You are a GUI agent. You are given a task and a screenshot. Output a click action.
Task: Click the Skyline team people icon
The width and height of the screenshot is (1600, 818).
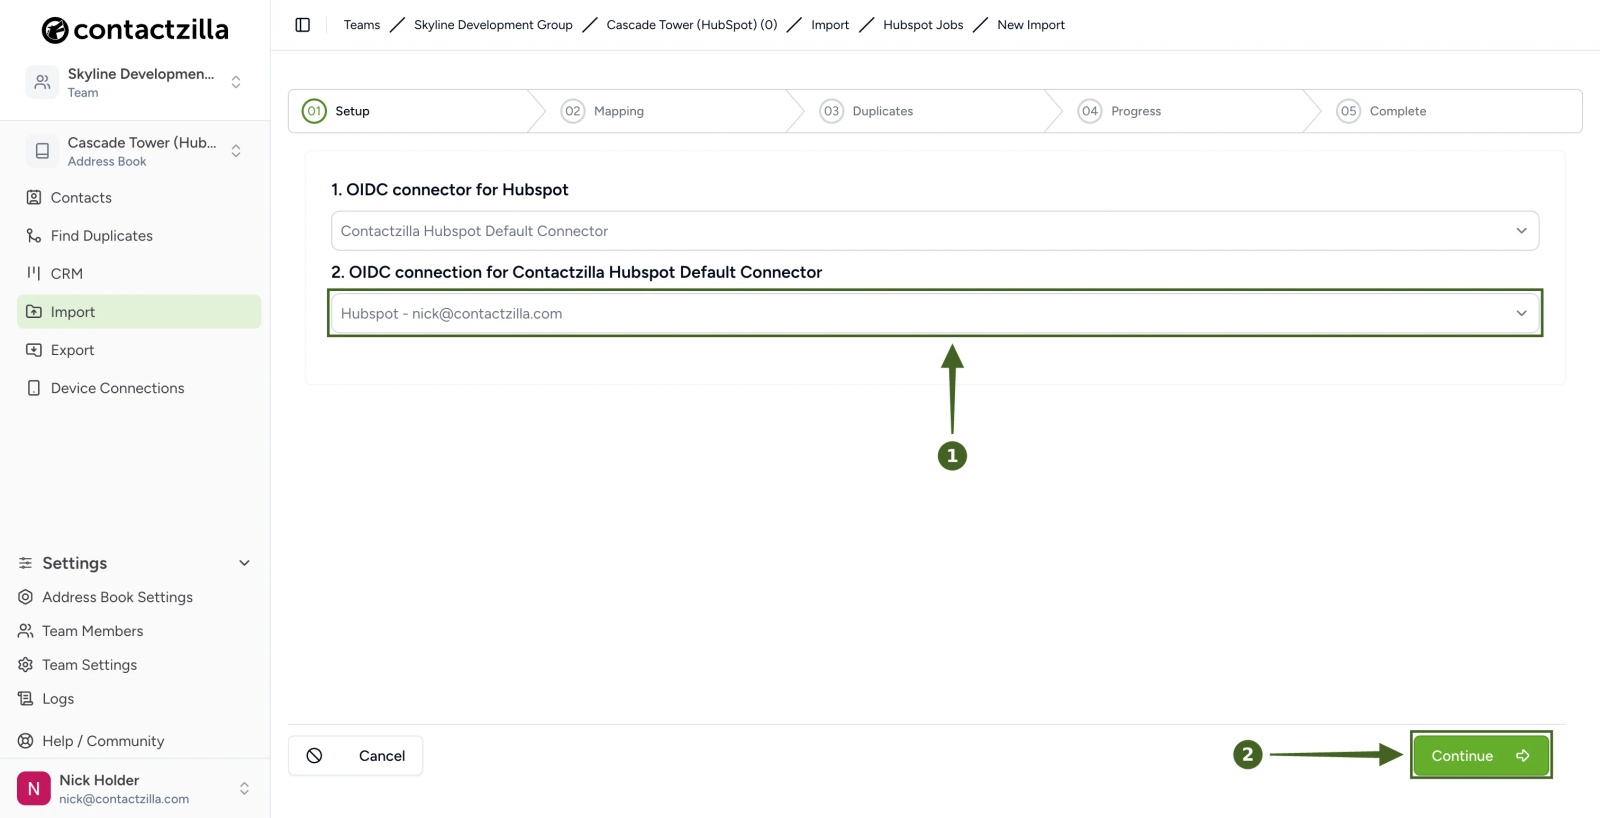click(x=42, y=82)
